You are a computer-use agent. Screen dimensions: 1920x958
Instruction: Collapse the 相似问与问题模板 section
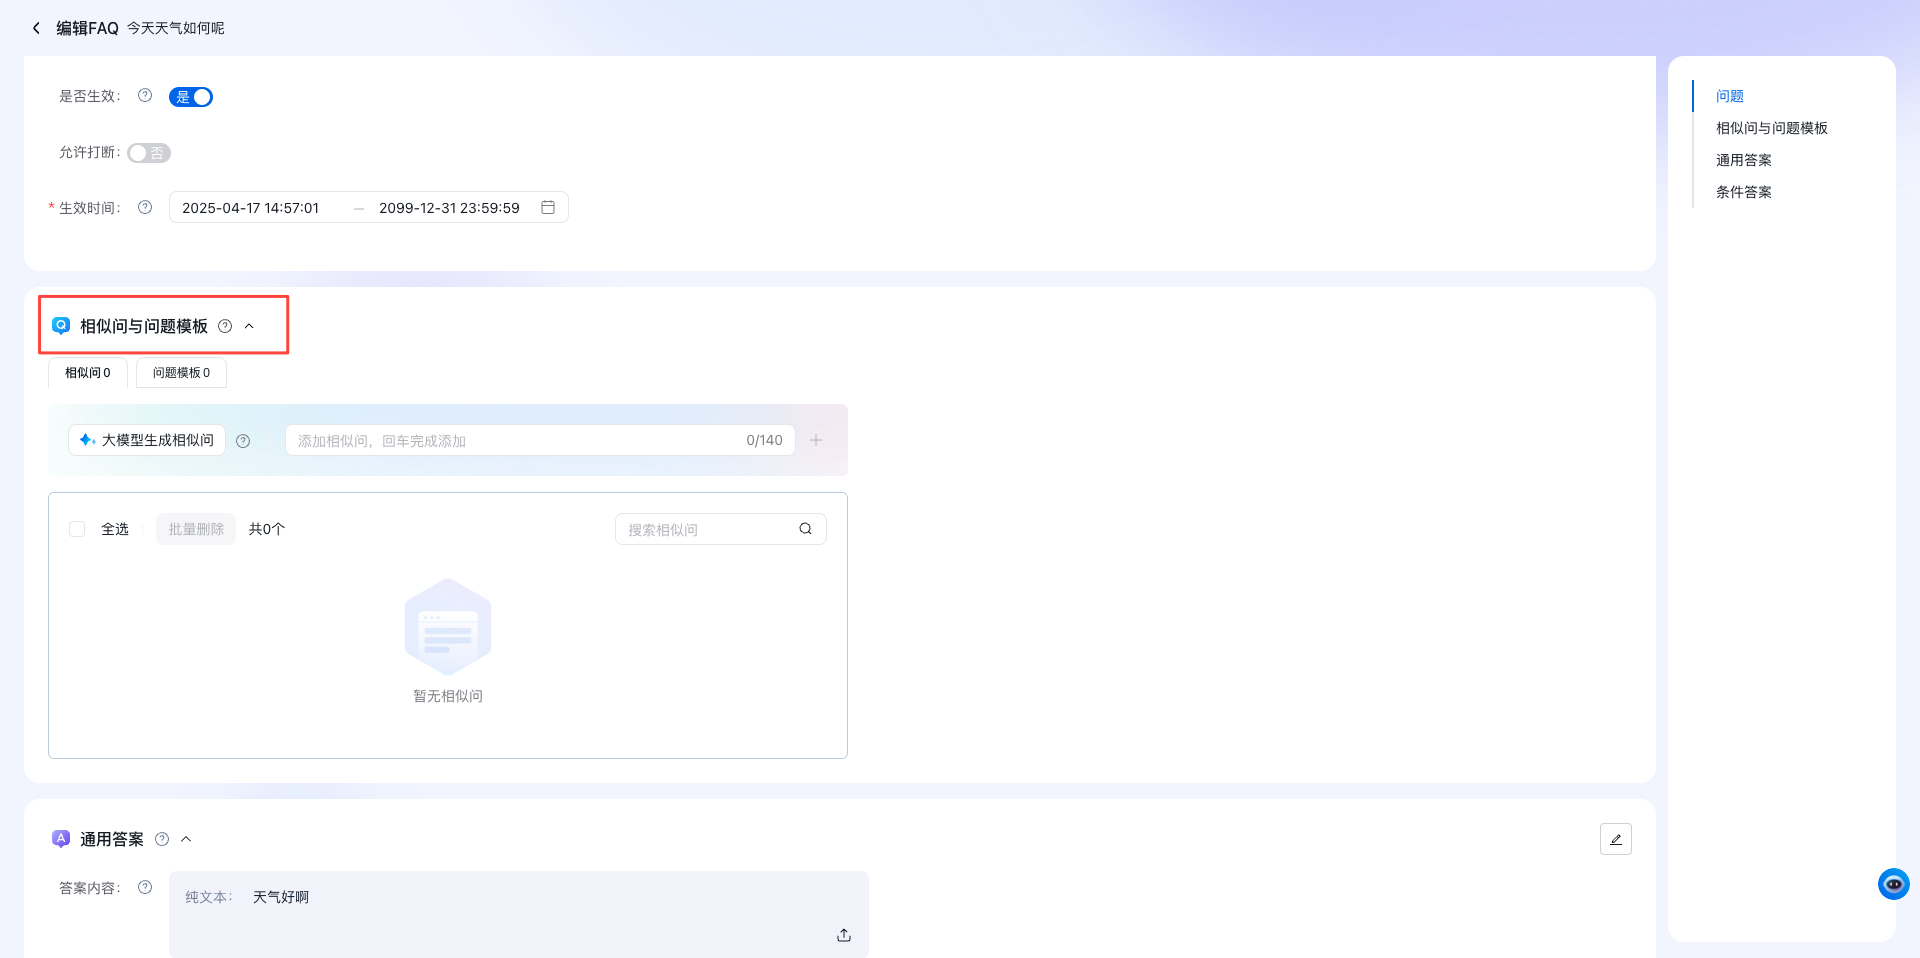[250, 326]
